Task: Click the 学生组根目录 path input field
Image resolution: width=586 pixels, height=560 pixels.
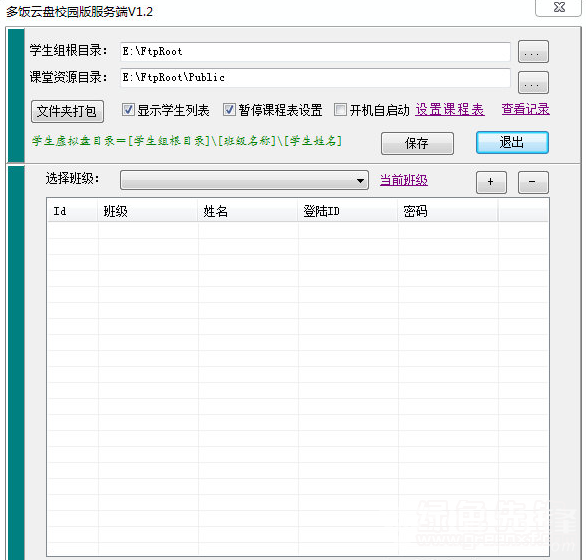Action: (315, 52)
